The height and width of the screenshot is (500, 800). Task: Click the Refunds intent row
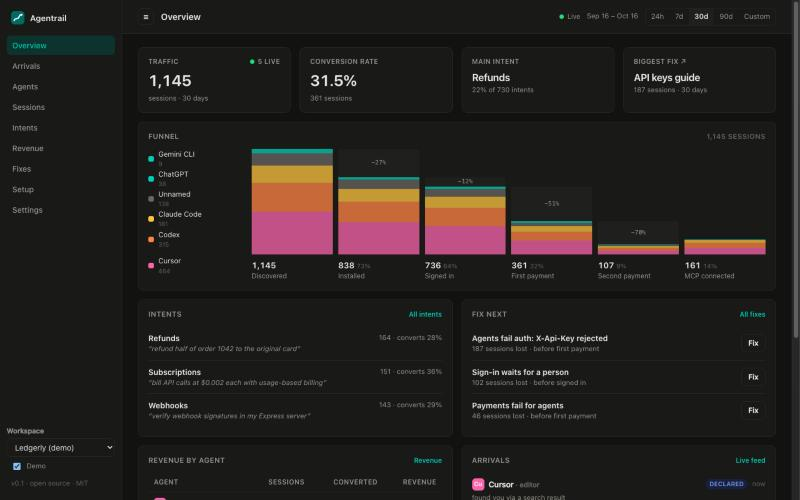coord(295,343)
